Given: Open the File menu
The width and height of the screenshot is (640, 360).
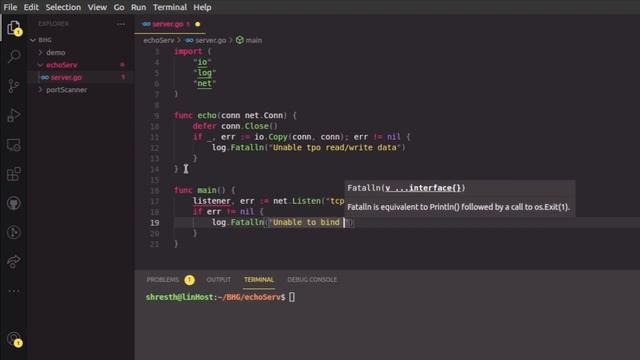Looking at the screenshot, I should coord(10,7).
